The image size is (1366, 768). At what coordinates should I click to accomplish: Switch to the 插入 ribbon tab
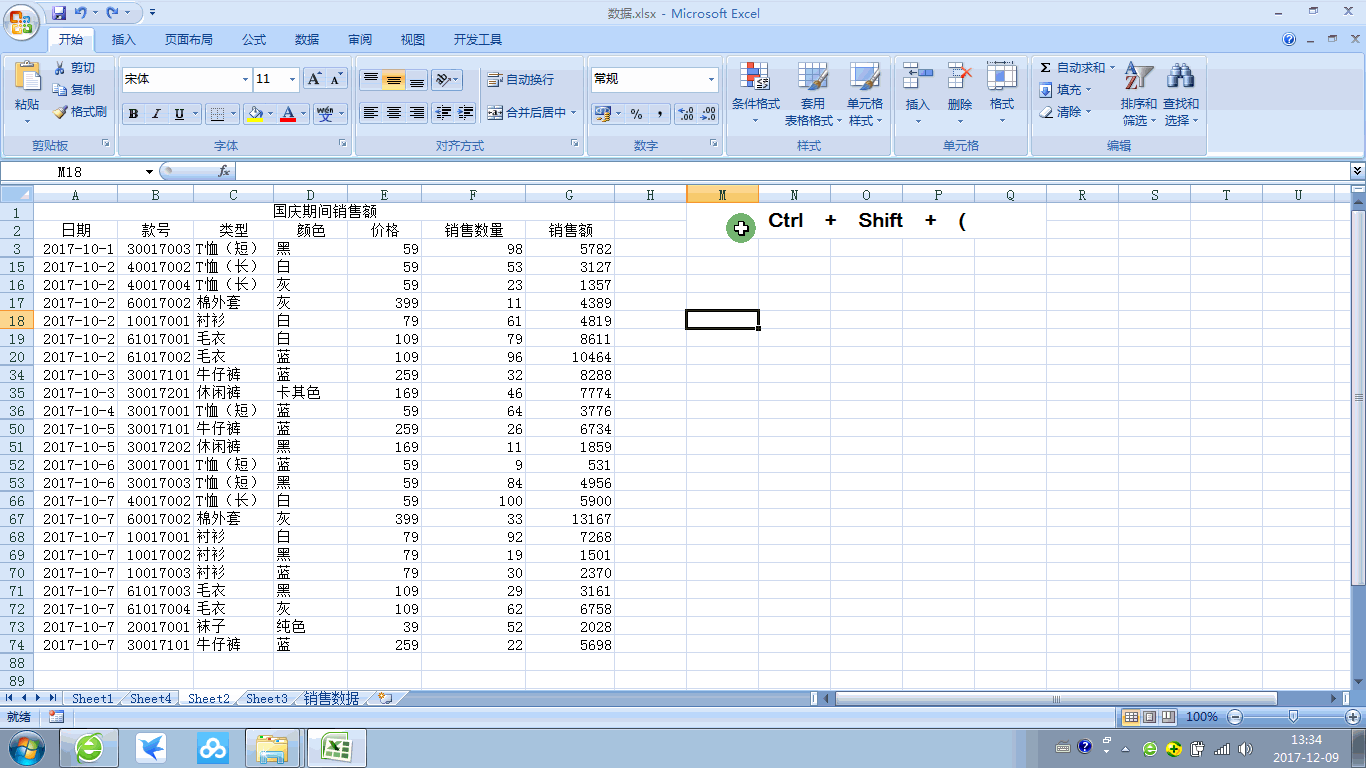tap(124, 40)
